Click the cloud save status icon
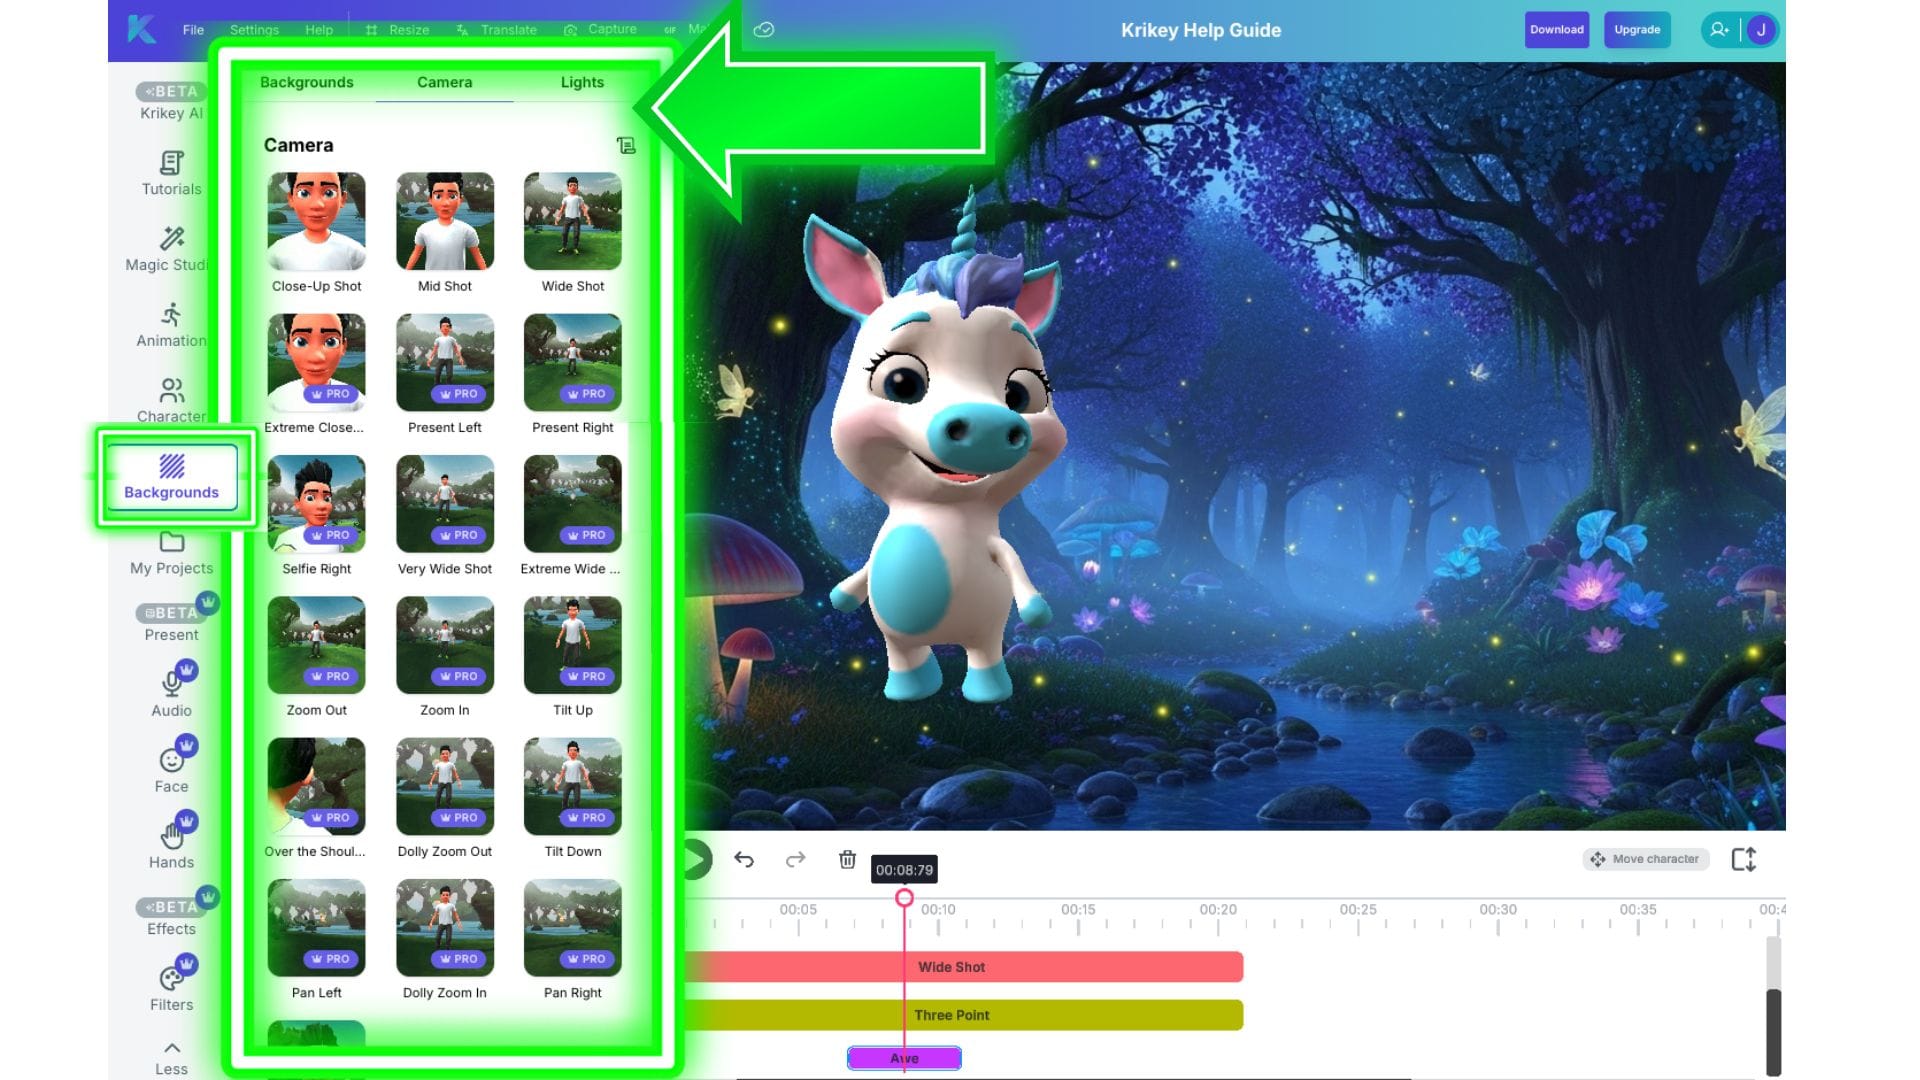Viewport: 1920px width, 1080px height. 764,30
